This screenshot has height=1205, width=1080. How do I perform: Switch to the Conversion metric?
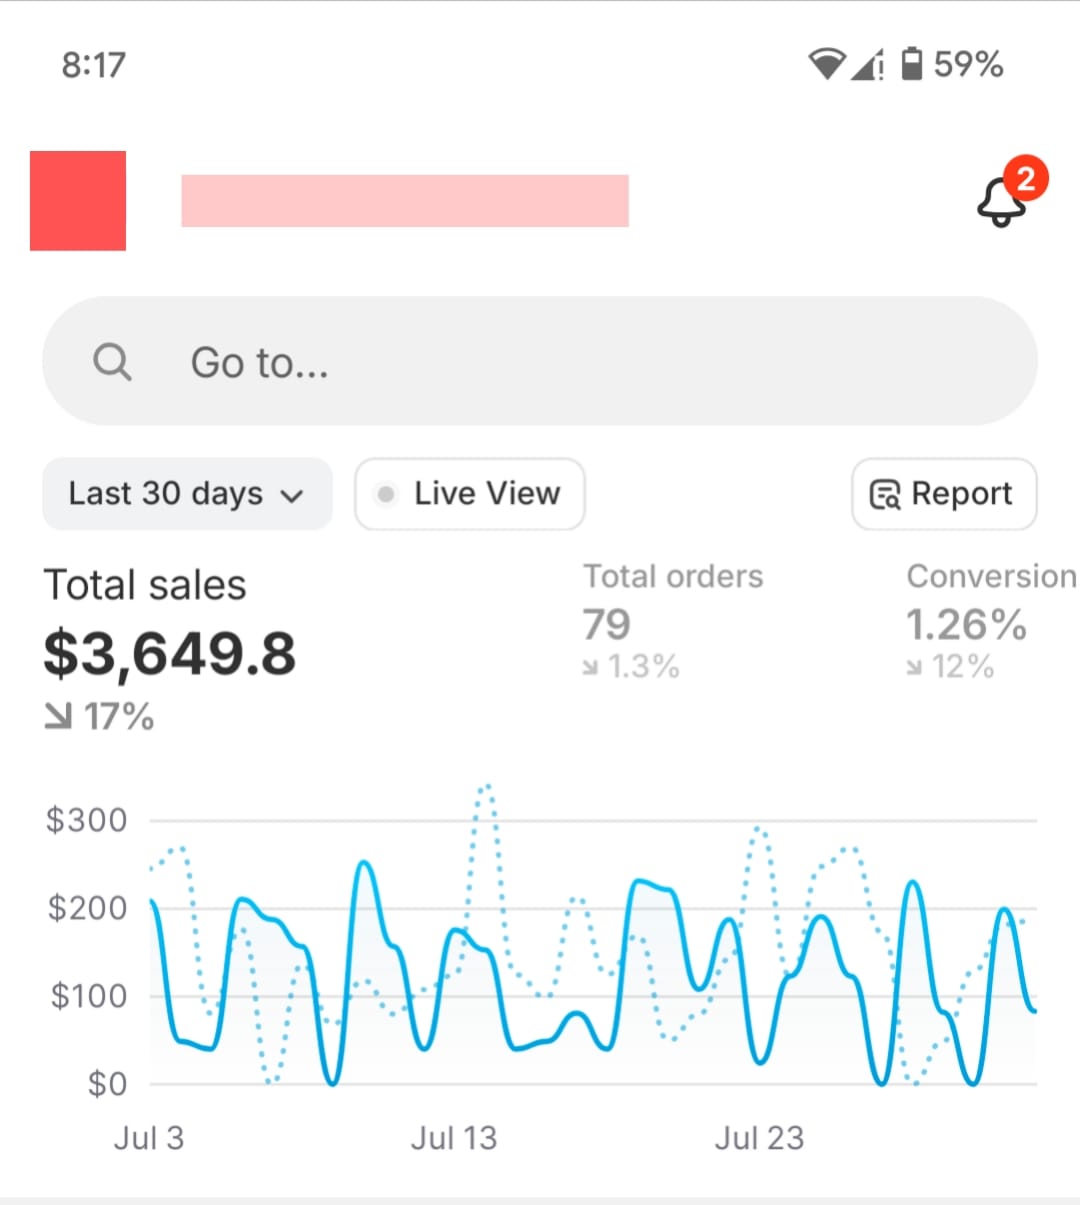(x=990, y=577)
